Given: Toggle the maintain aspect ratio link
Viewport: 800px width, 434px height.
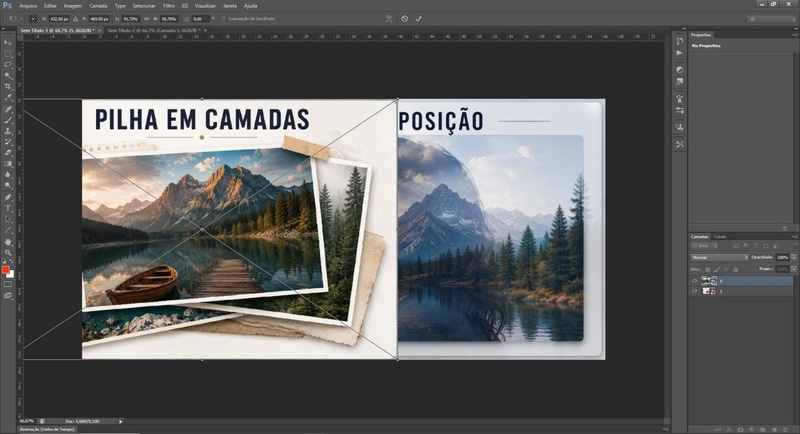Looking at the screenshot, I should (146, 19).
